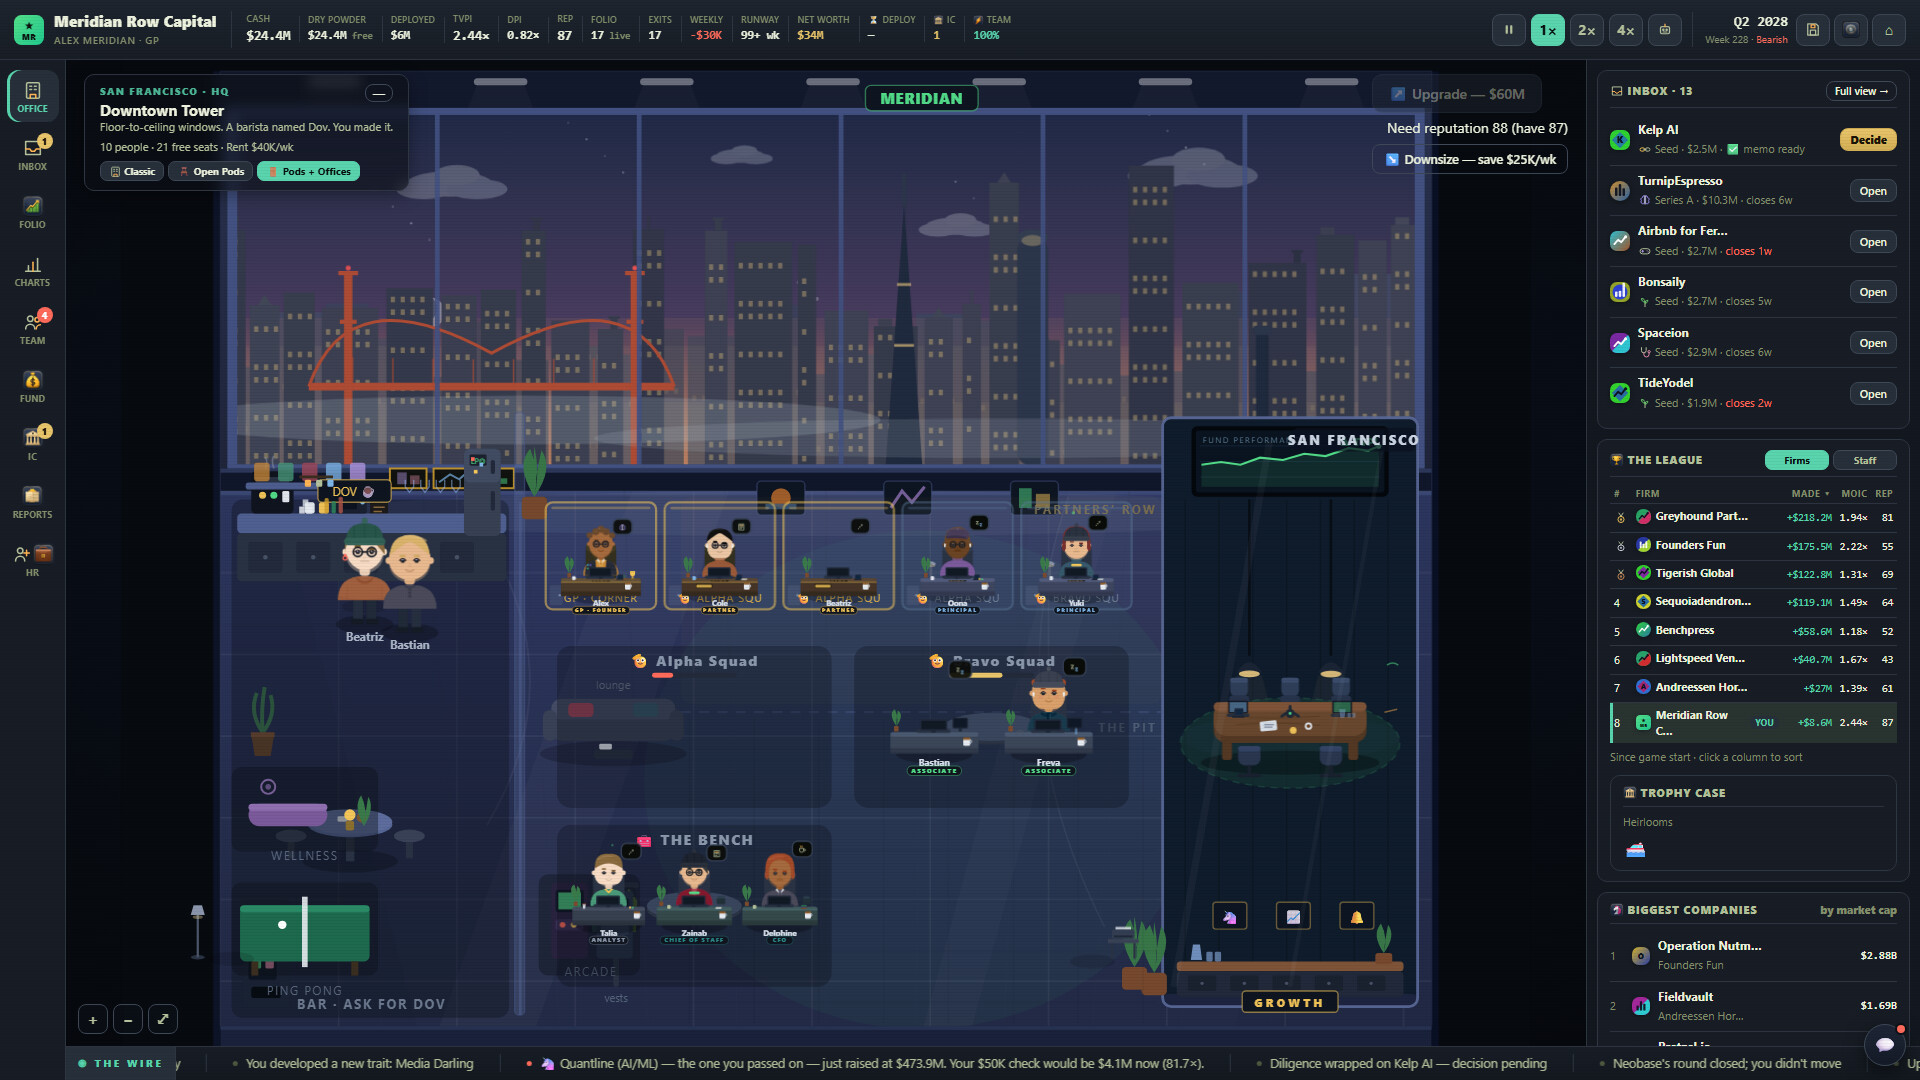This screenshot has width=1920, height=1080.
Task: Toggle fullscreen office map view
Action: (x=163, y=1020)
